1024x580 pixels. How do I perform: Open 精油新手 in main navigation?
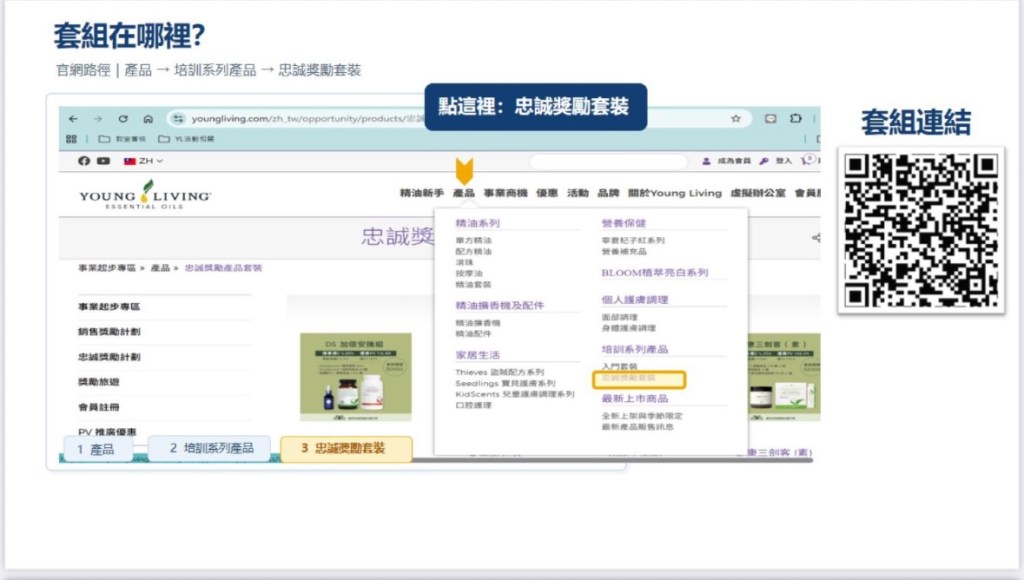coord(421,193)
